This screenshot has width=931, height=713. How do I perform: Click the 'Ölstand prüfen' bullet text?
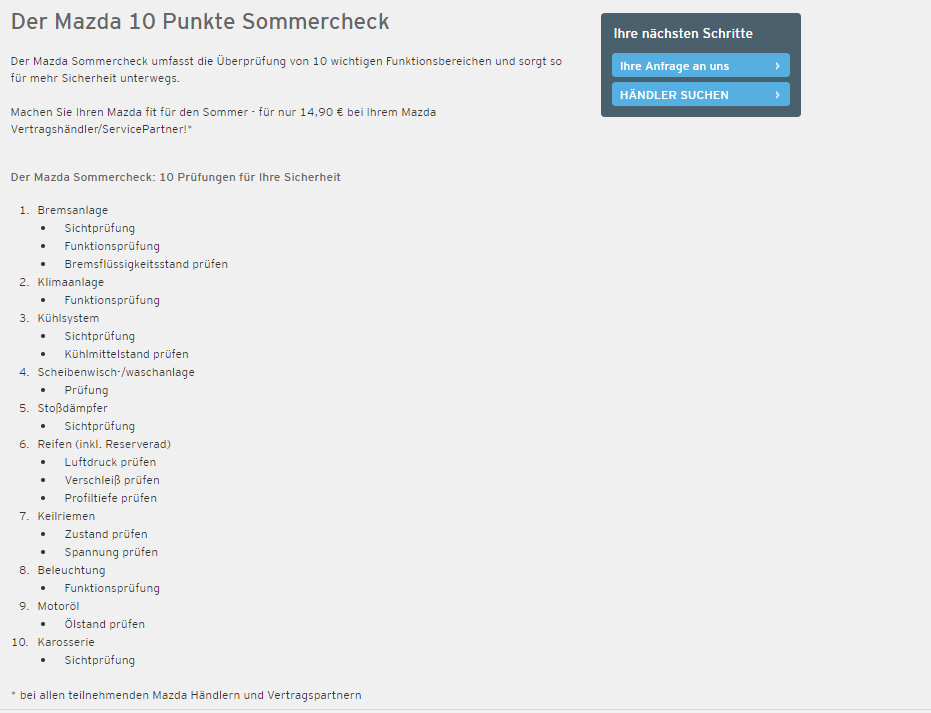point(104,624)
